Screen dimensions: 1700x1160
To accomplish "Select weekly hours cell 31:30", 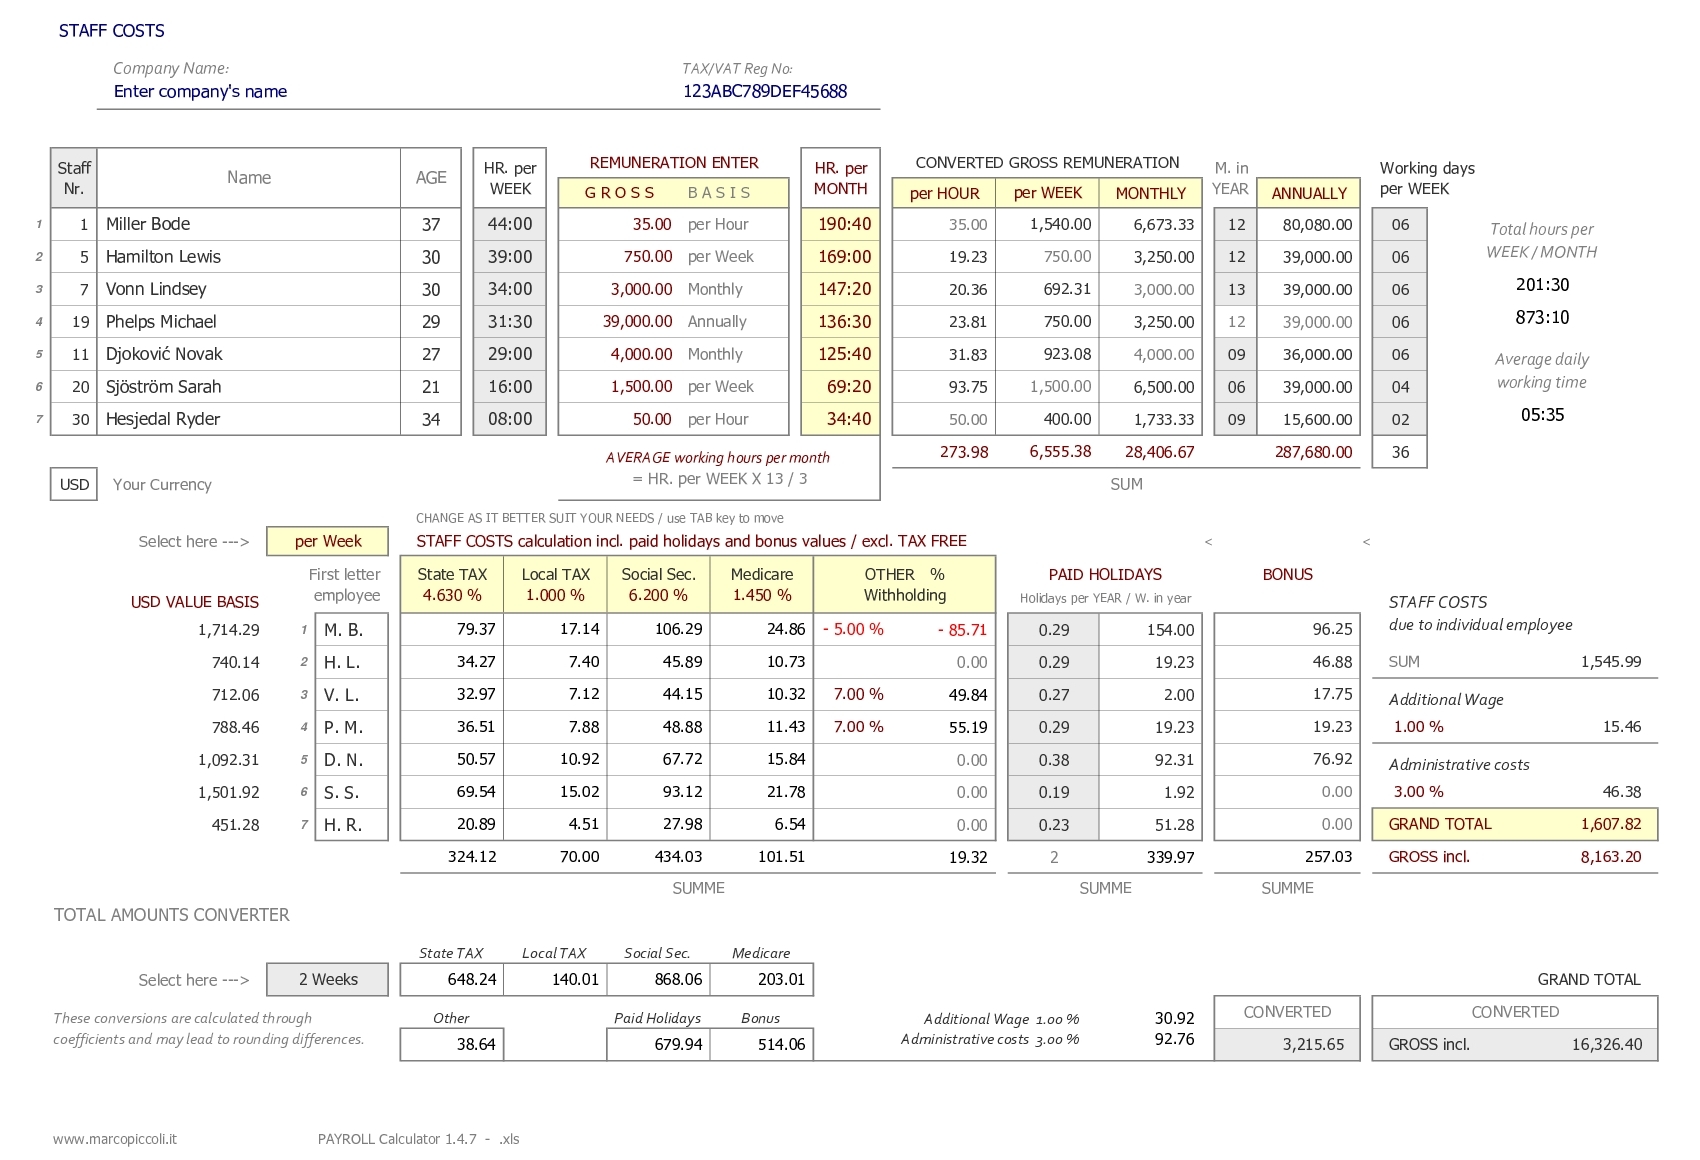I will click(510, 322).
